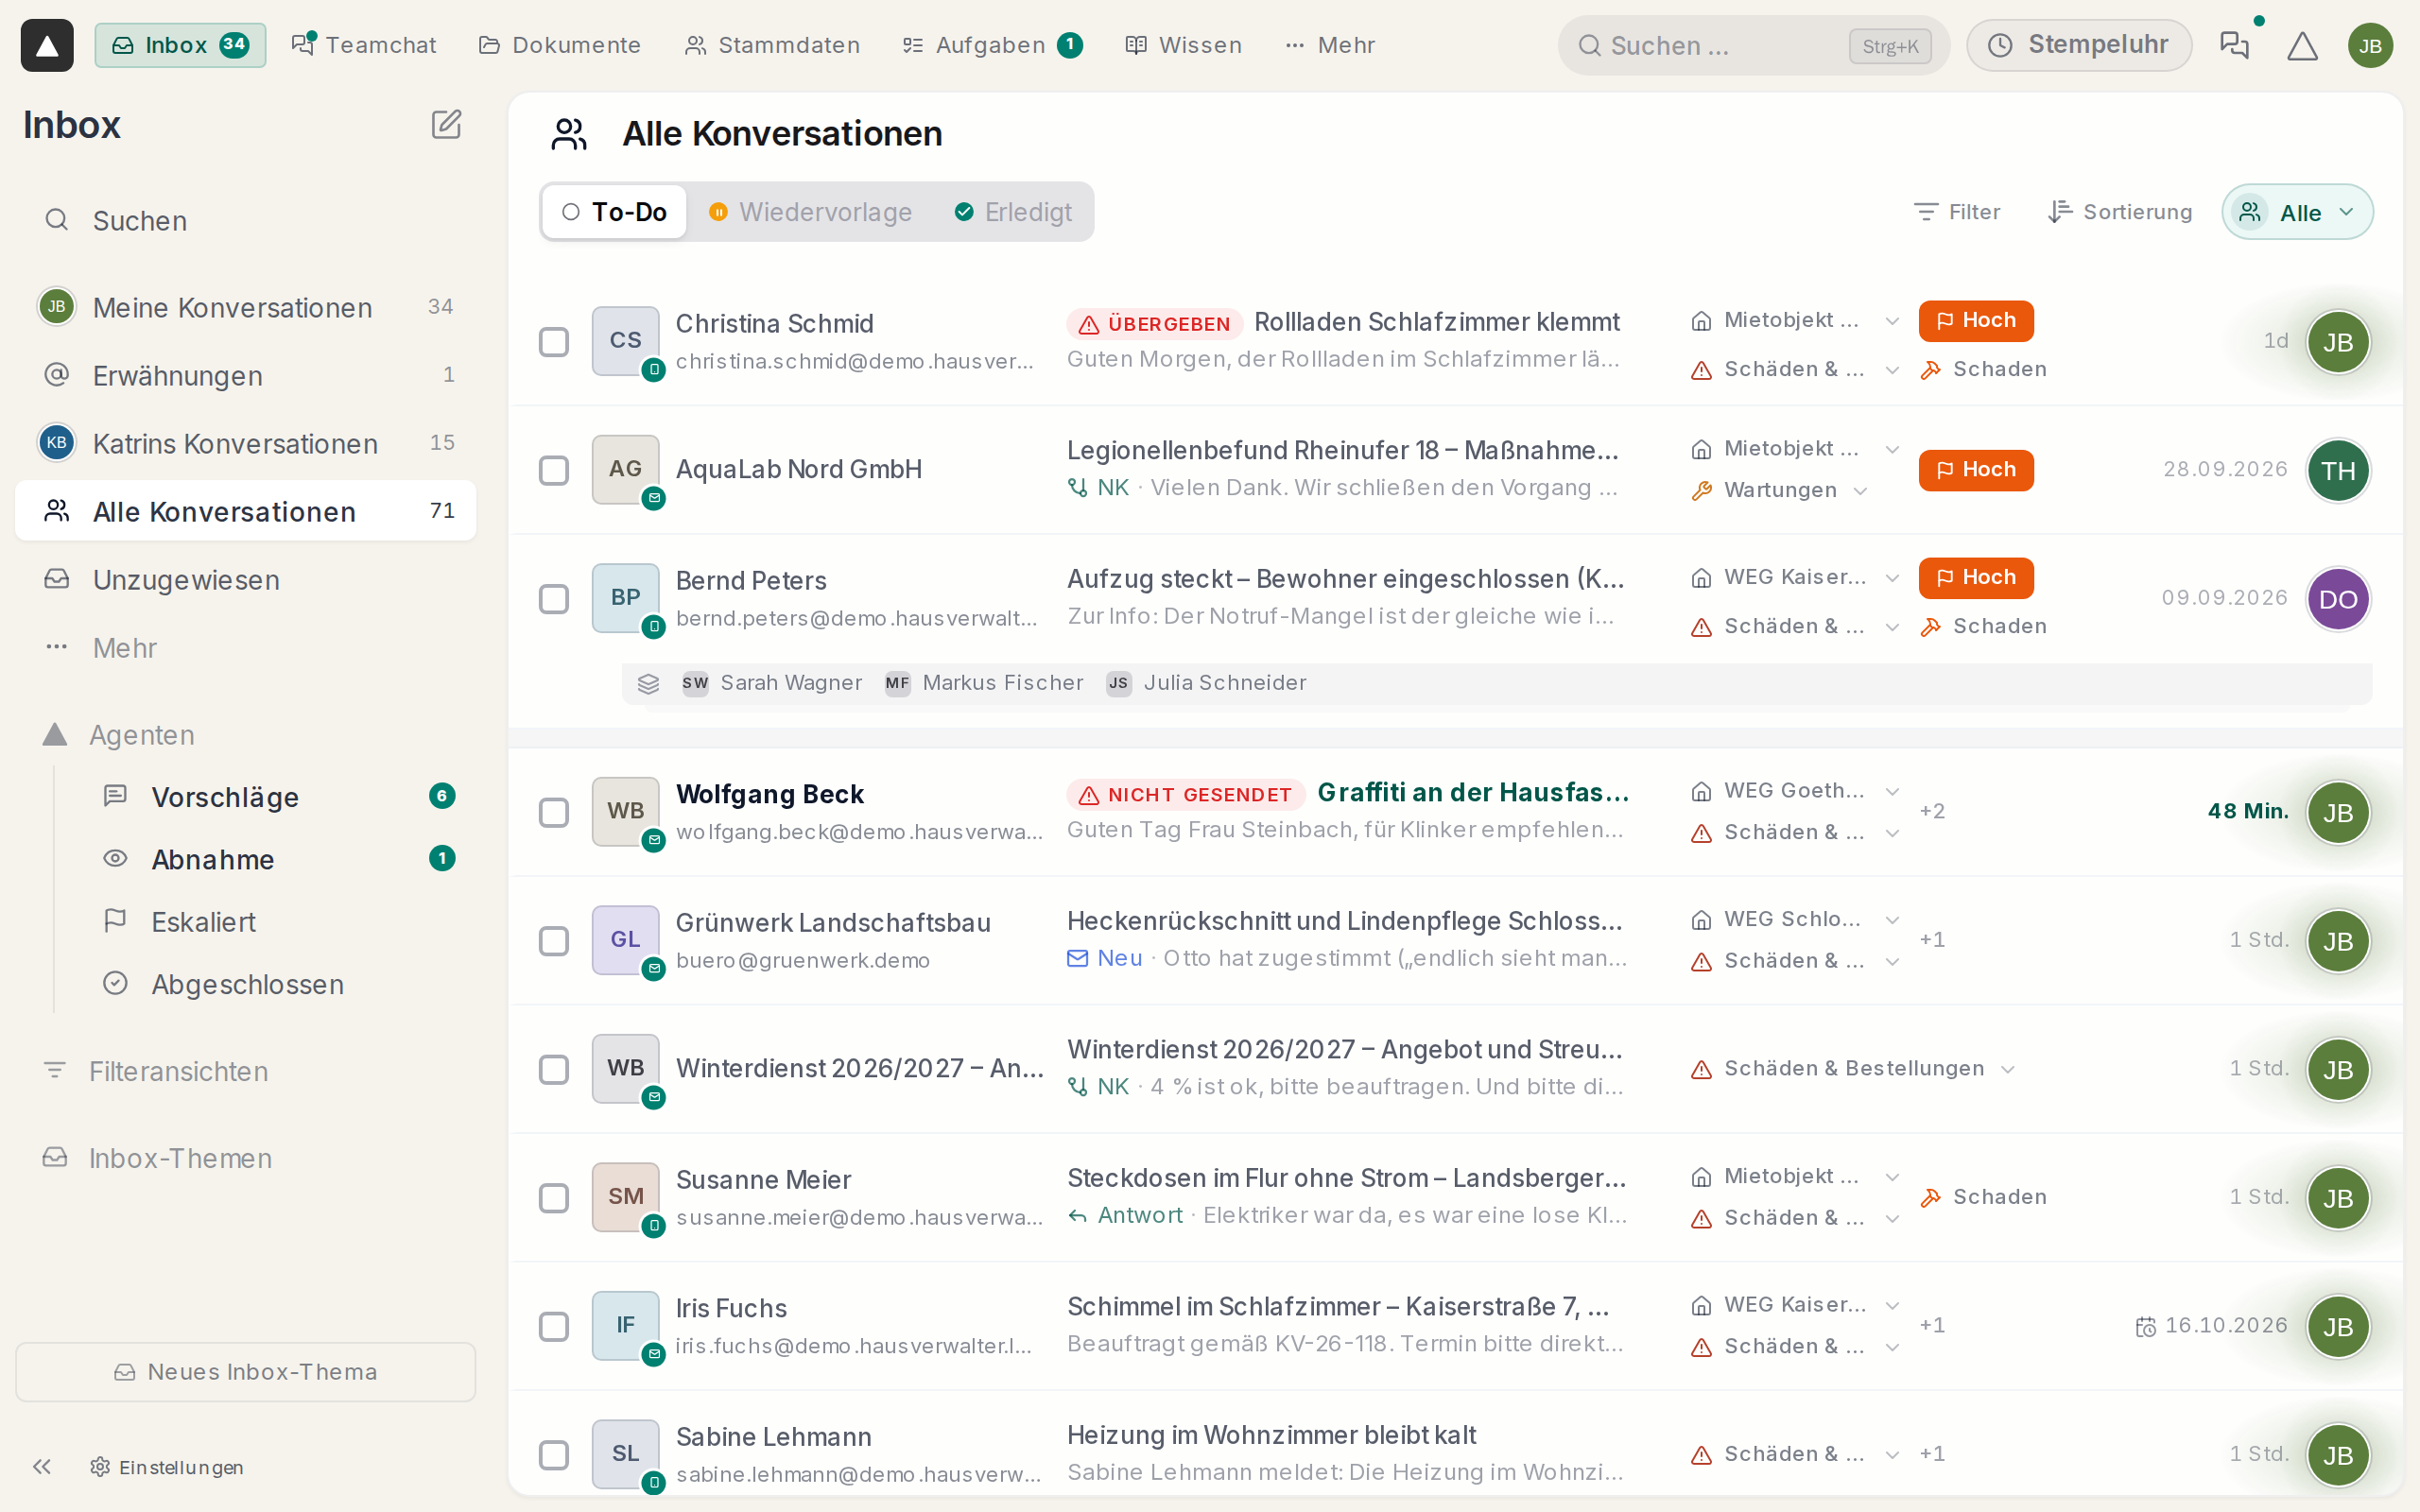This screenshot has height=1512, width=2420.
Task: Open Katrins Konversationen list
Action: coord(245,443)
